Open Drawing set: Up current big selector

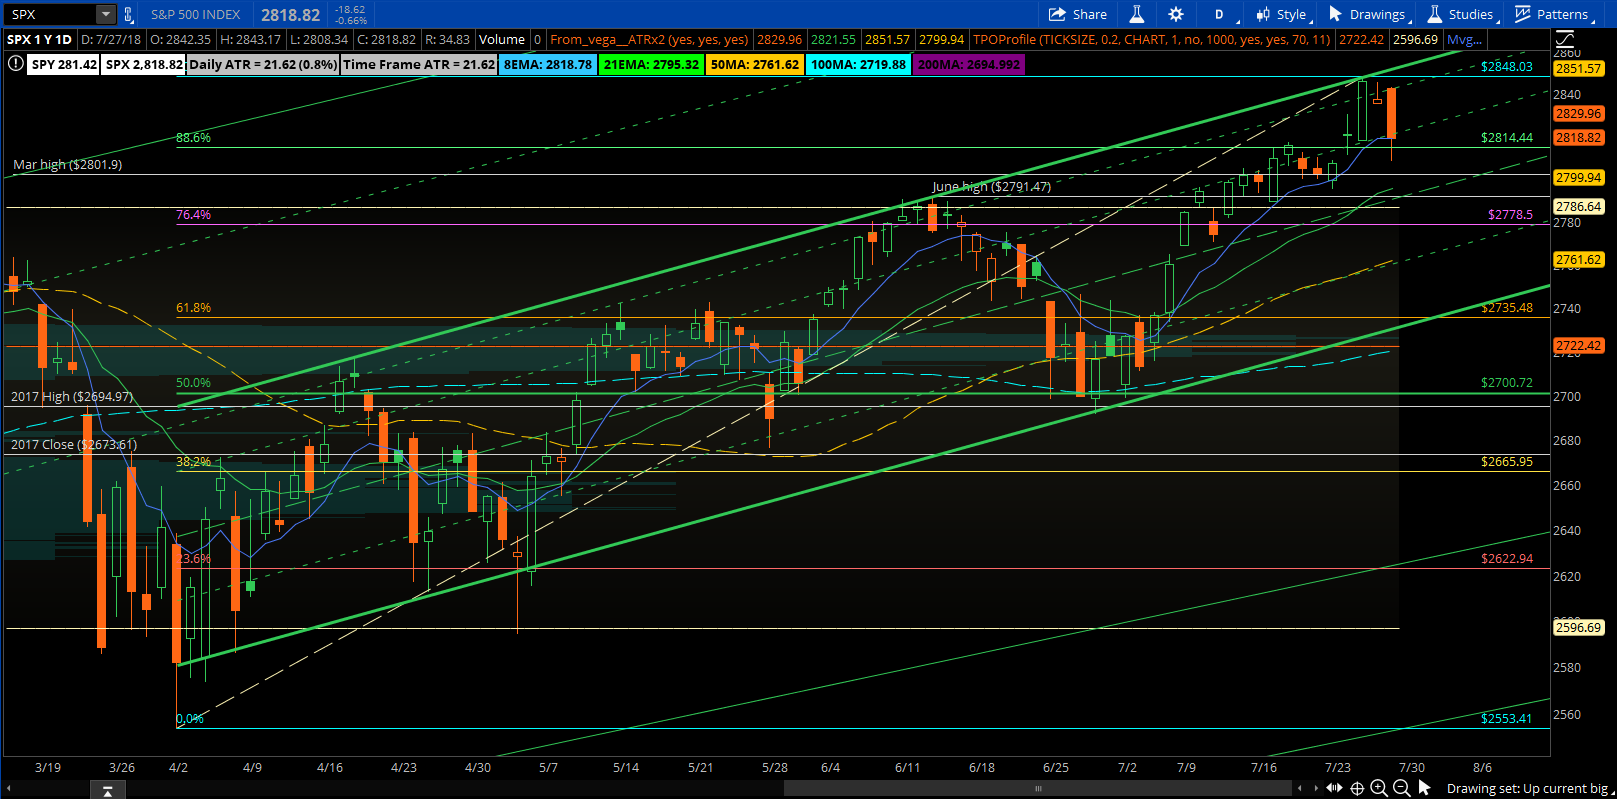point(1529,789)
